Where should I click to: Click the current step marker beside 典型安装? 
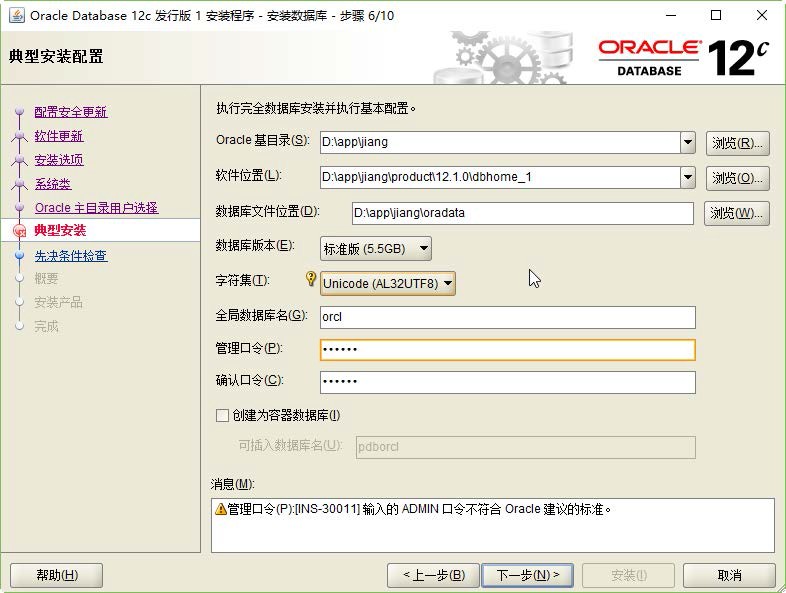[x=20, y=231]
